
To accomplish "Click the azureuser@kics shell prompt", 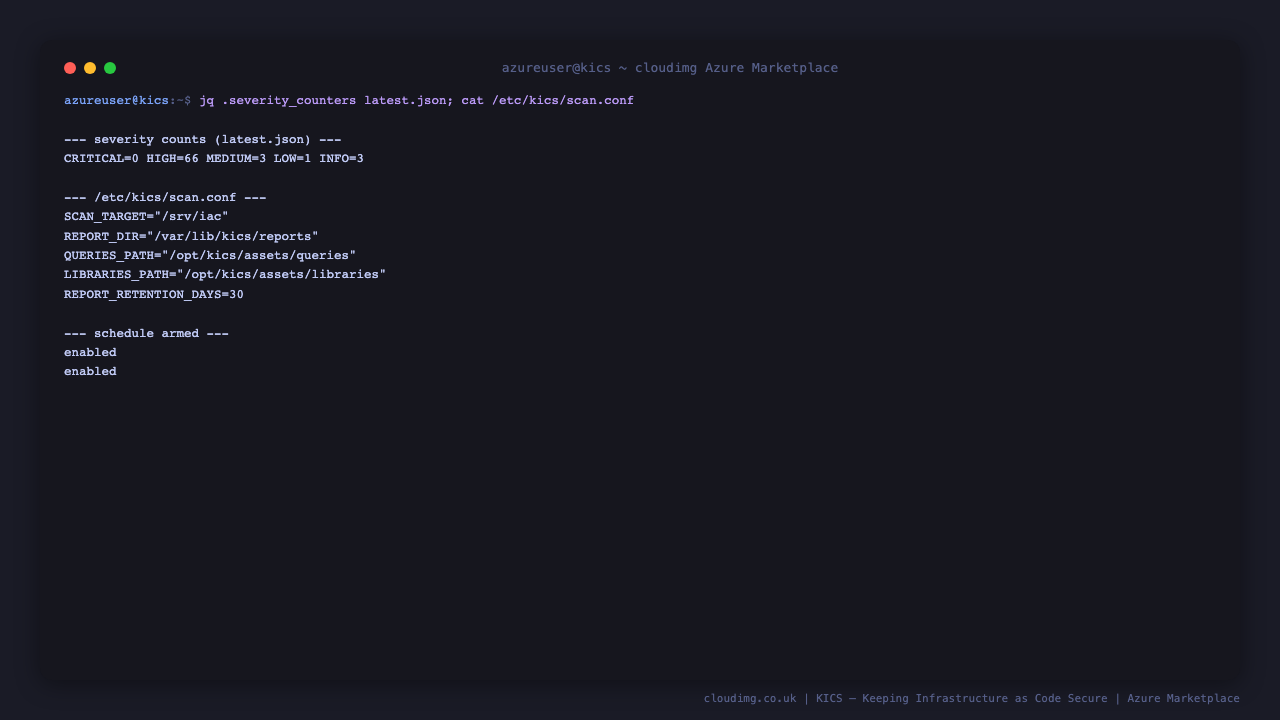I will (116, 101).
